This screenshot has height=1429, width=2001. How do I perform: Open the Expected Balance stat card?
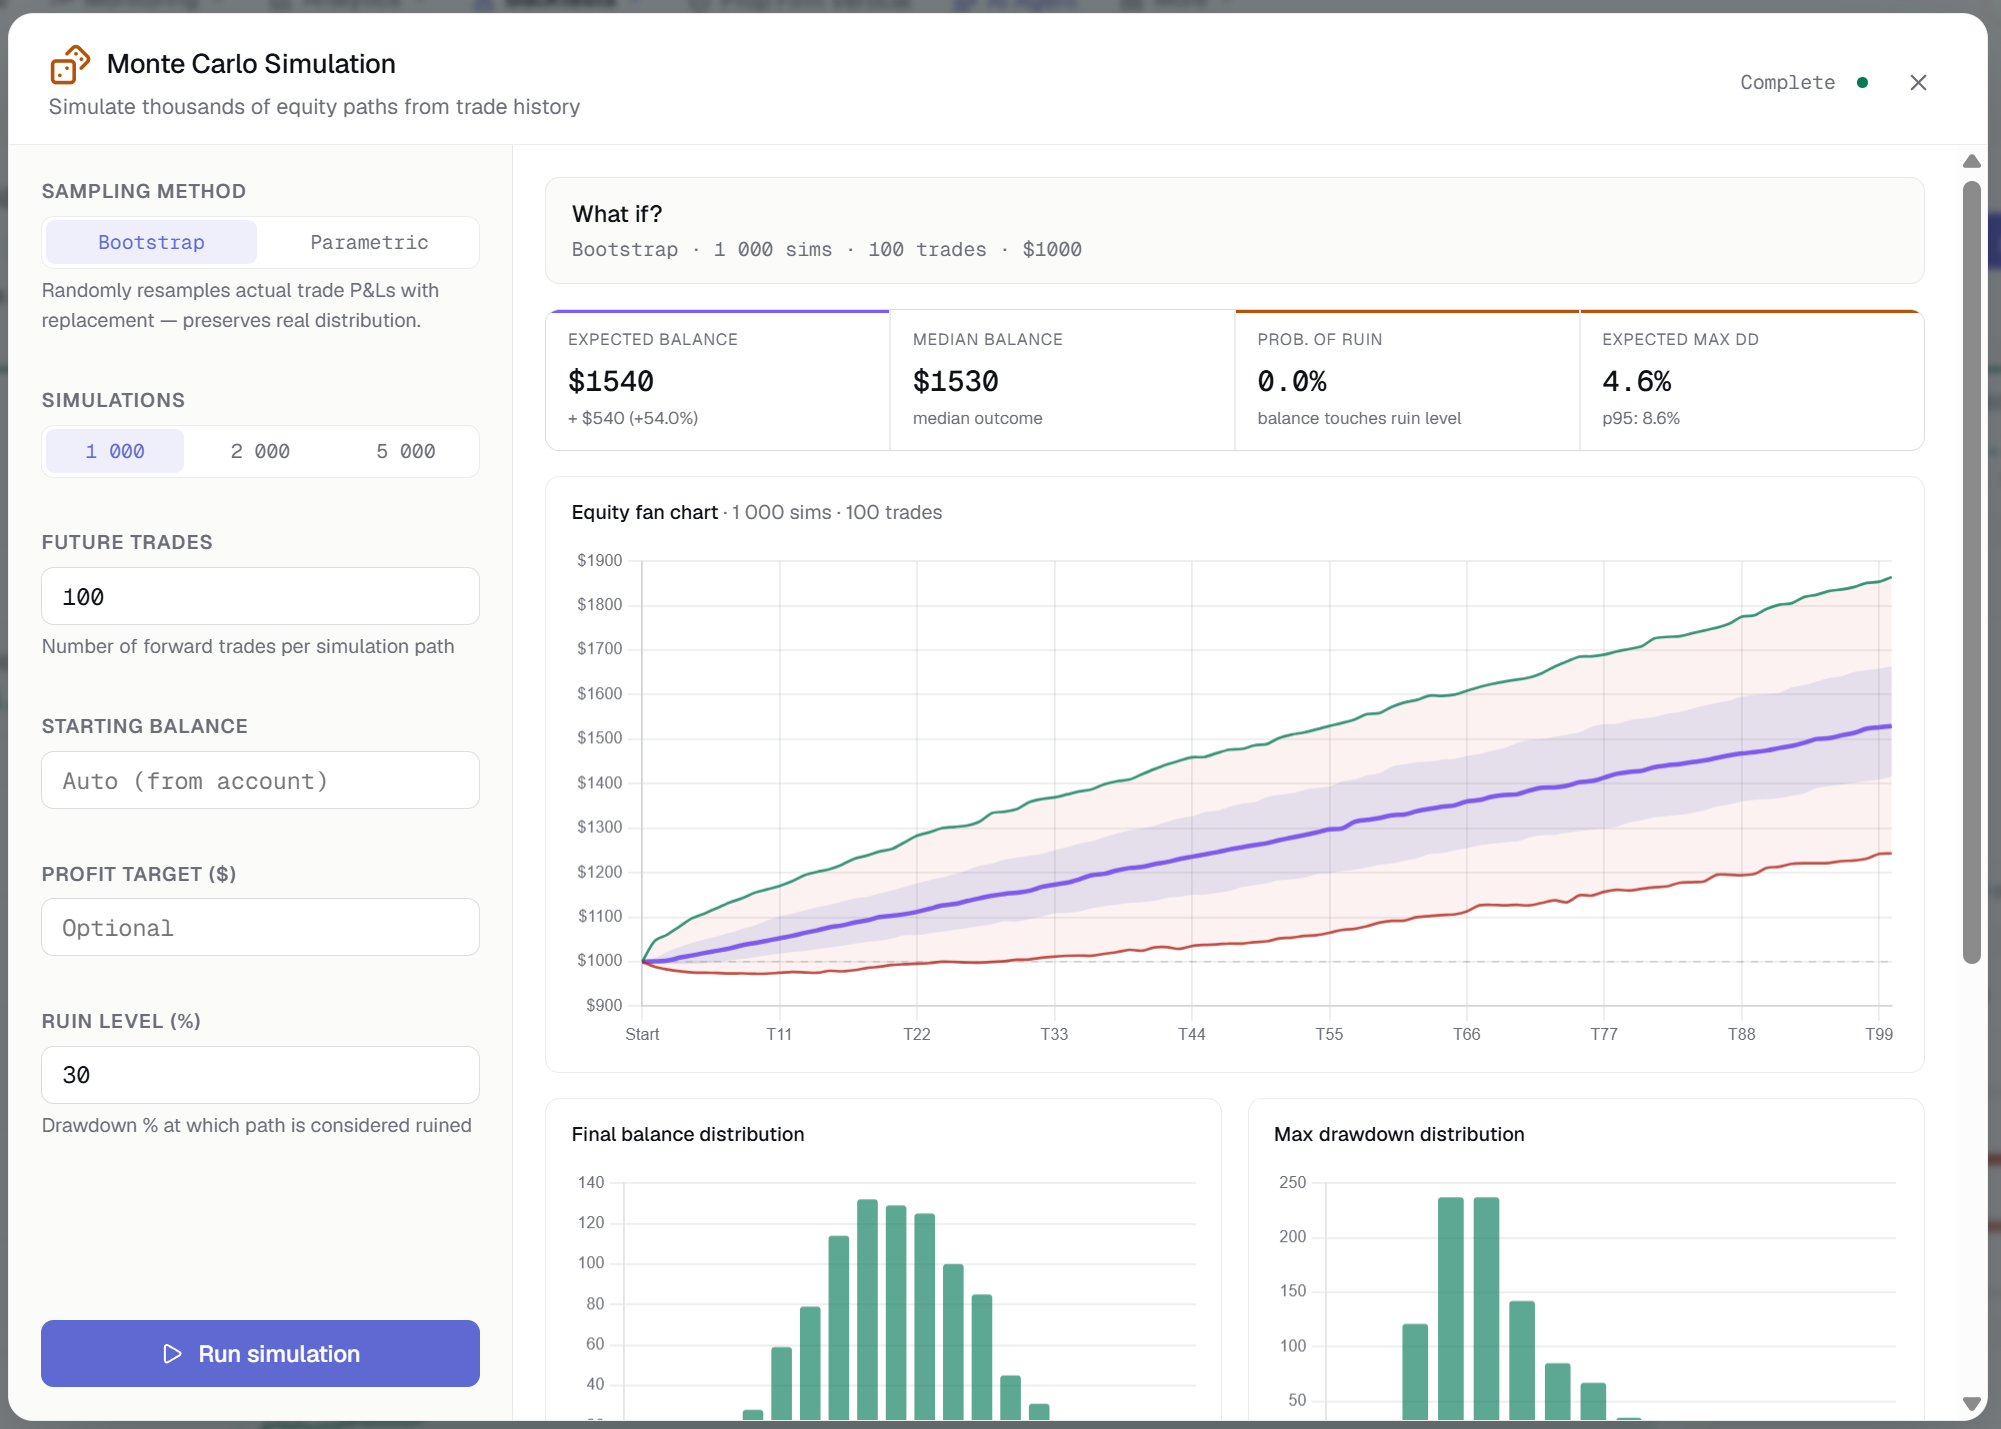pyautogui.click(x=718, y=380)
